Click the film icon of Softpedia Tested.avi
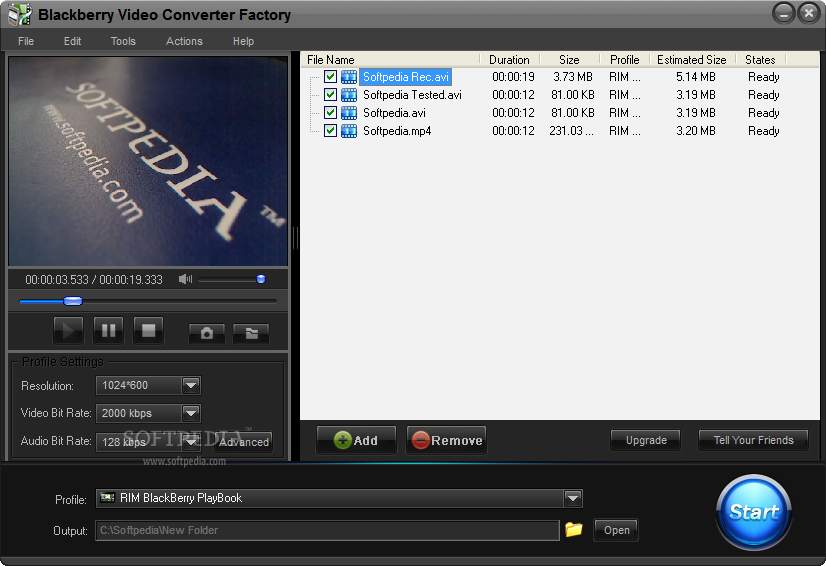This screenshot has width=826, height=566. click(349, 95)
